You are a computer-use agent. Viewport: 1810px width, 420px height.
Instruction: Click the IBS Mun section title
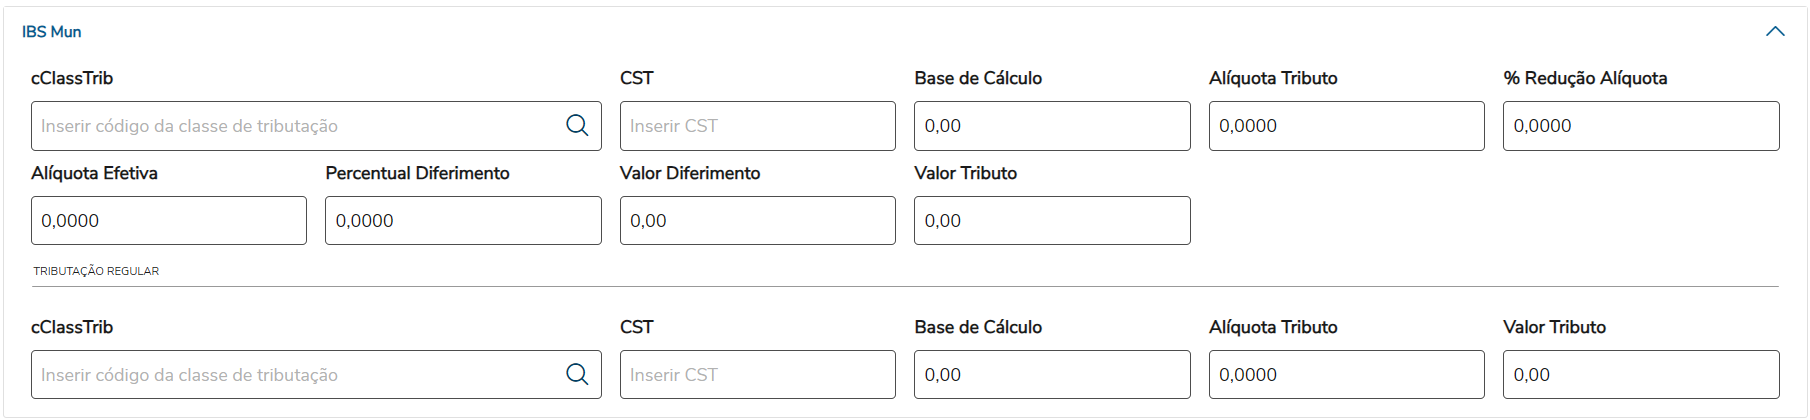pos(52,32)
